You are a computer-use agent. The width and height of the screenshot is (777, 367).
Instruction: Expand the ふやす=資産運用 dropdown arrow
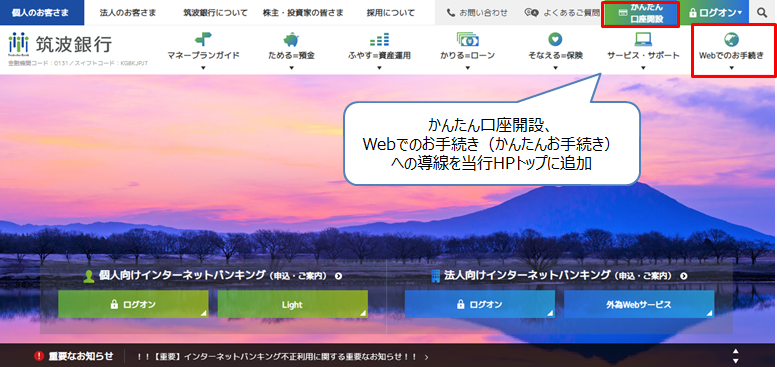click(x=380, y=68)
